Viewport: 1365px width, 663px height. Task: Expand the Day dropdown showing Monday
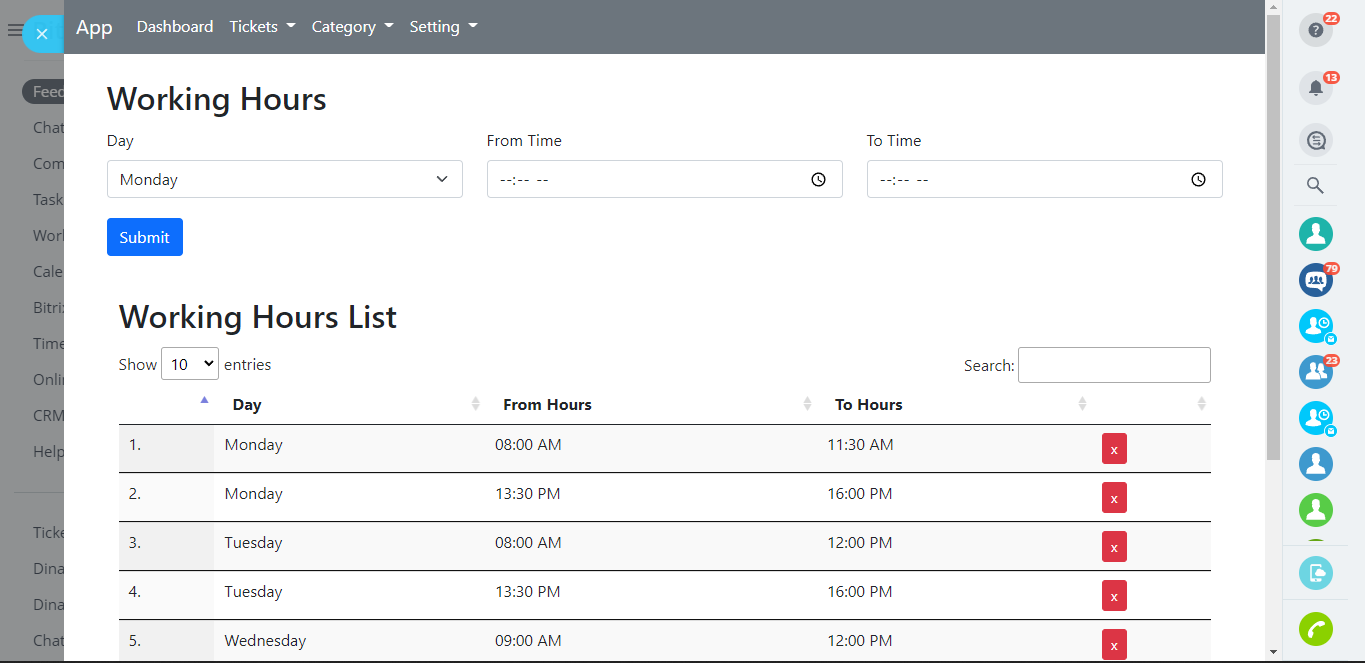coord(284,180)
